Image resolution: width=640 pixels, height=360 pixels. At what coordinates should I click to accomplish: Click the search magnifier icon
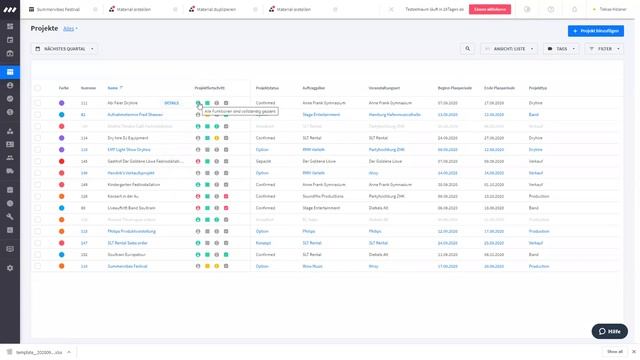[467, 49]
